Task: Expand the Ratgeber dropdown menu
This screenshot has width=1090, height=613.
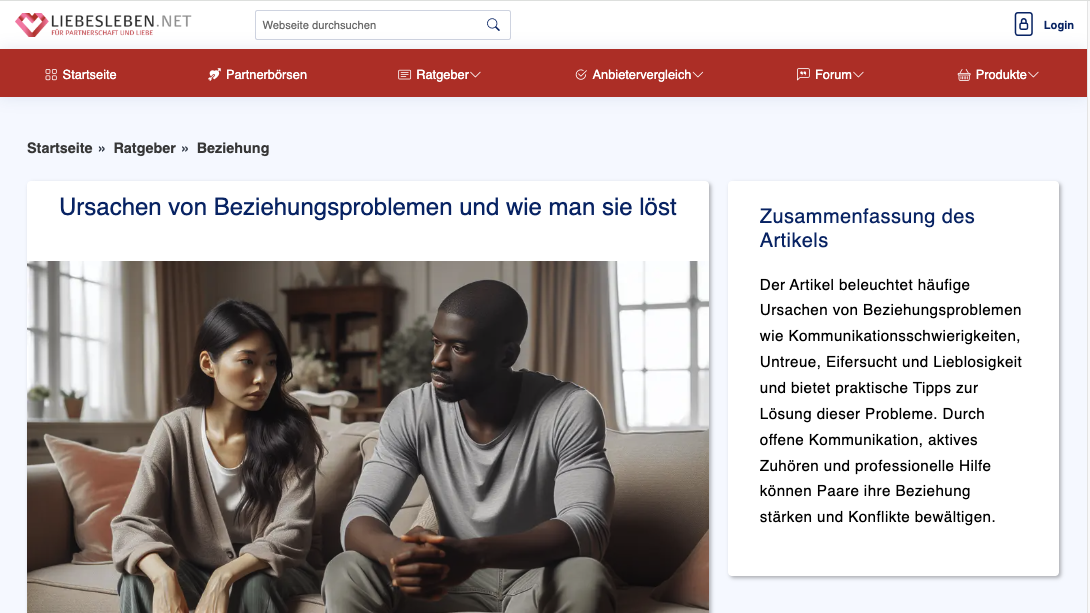Action: click(x=477, y=74)
